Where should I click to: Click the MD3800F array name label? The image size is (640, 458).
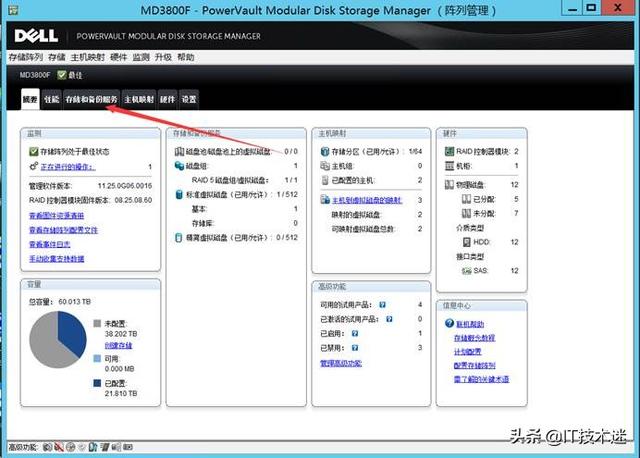(x=35, y=75)
